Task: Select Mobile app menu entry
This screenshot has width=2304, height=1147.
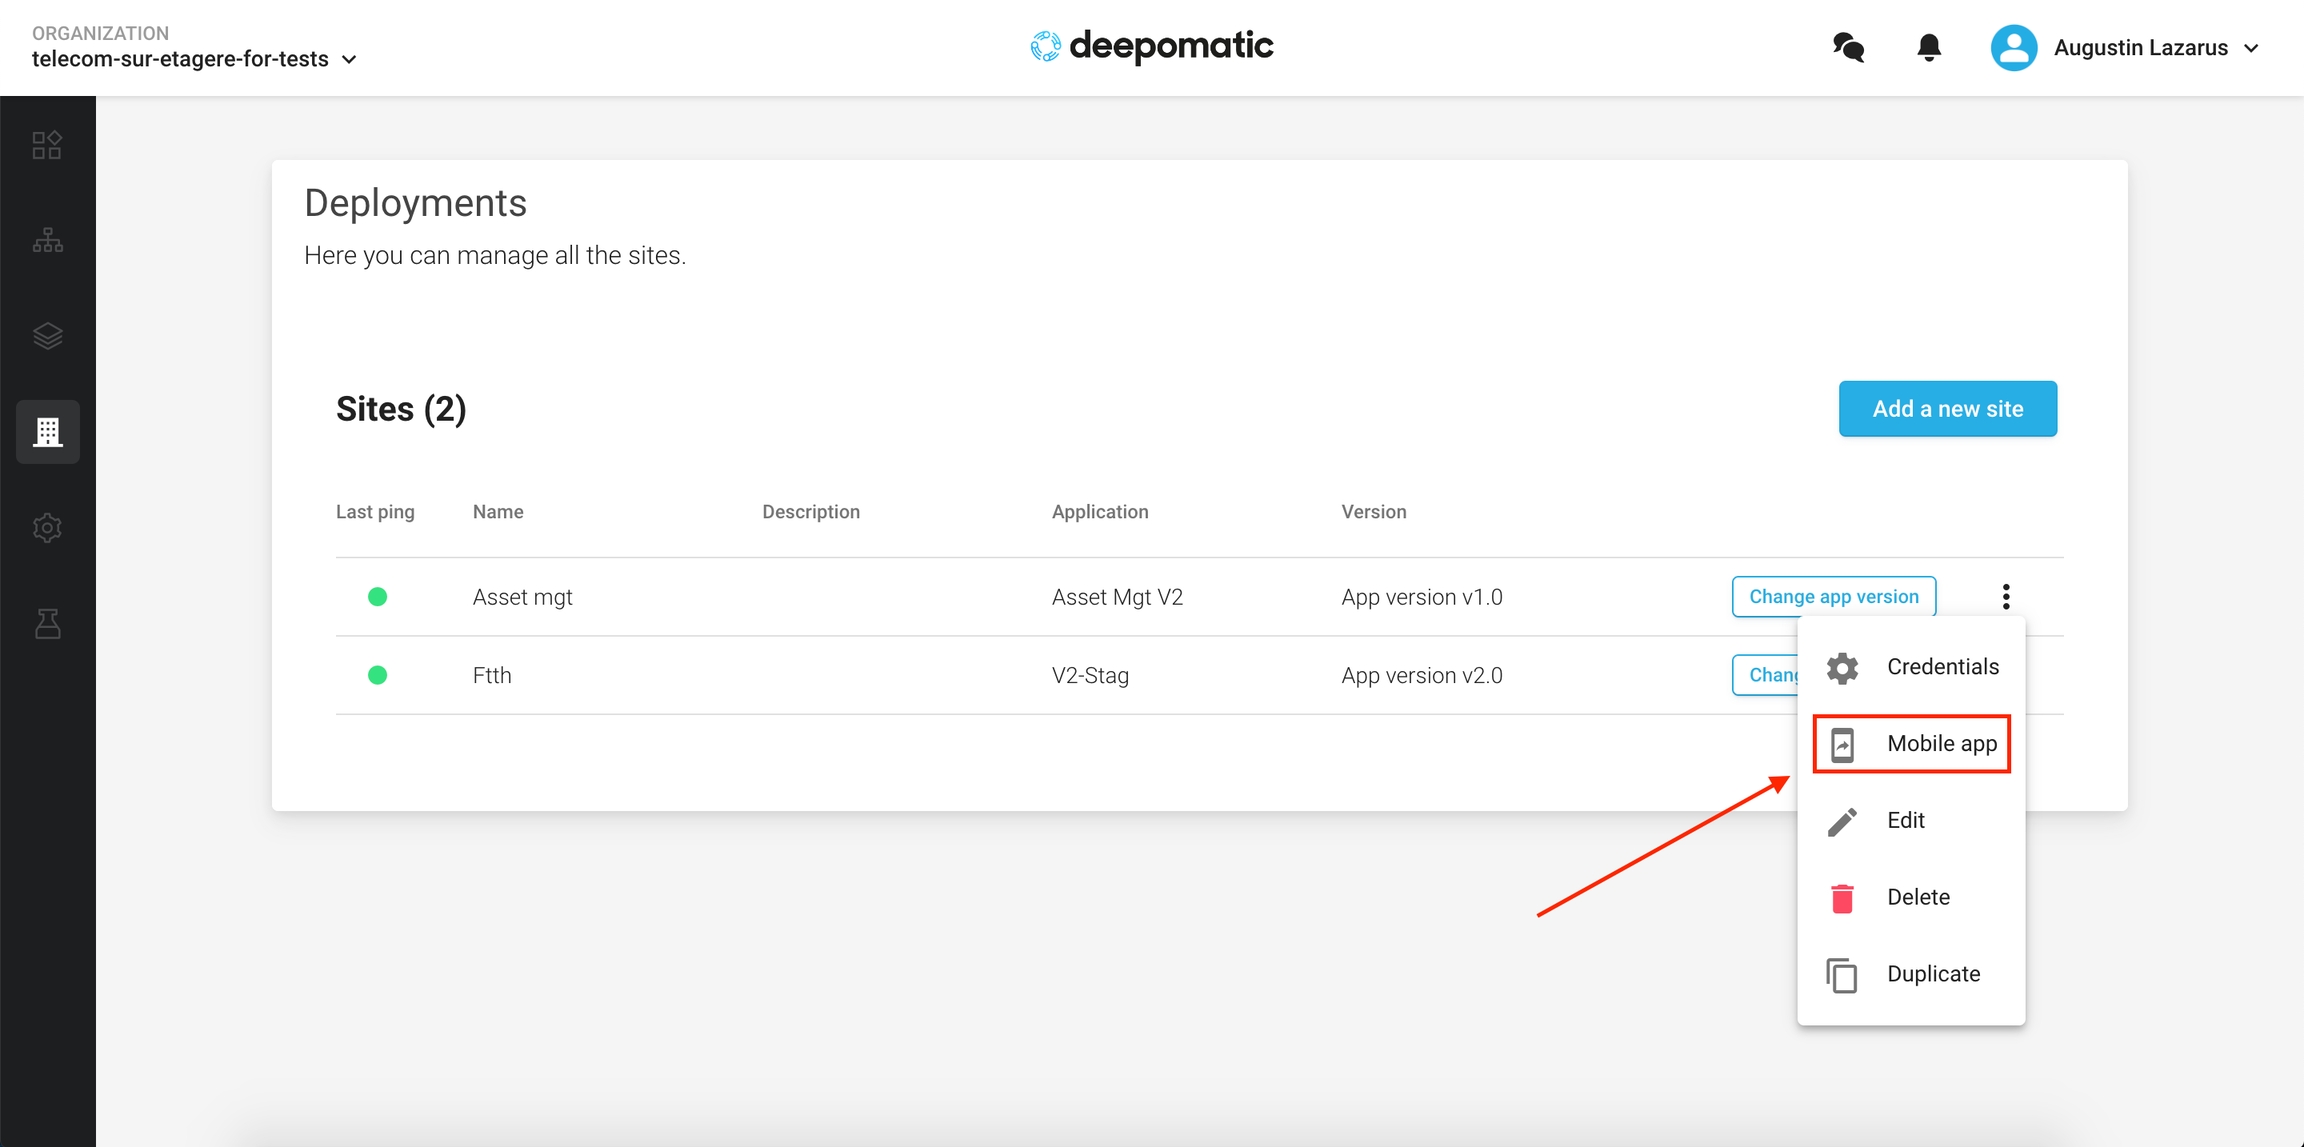Action: [1911, 744]
